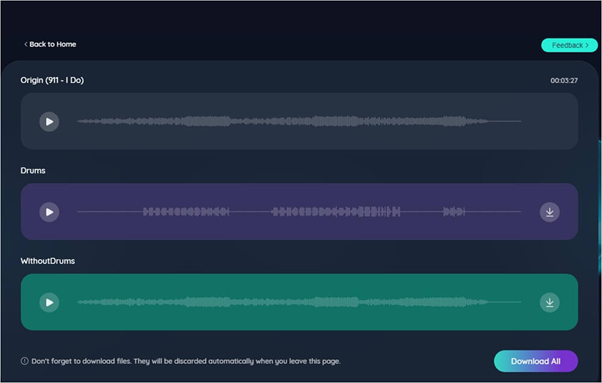Seek within the Drums waveform
Screen dimensions: 602x383
299,211
